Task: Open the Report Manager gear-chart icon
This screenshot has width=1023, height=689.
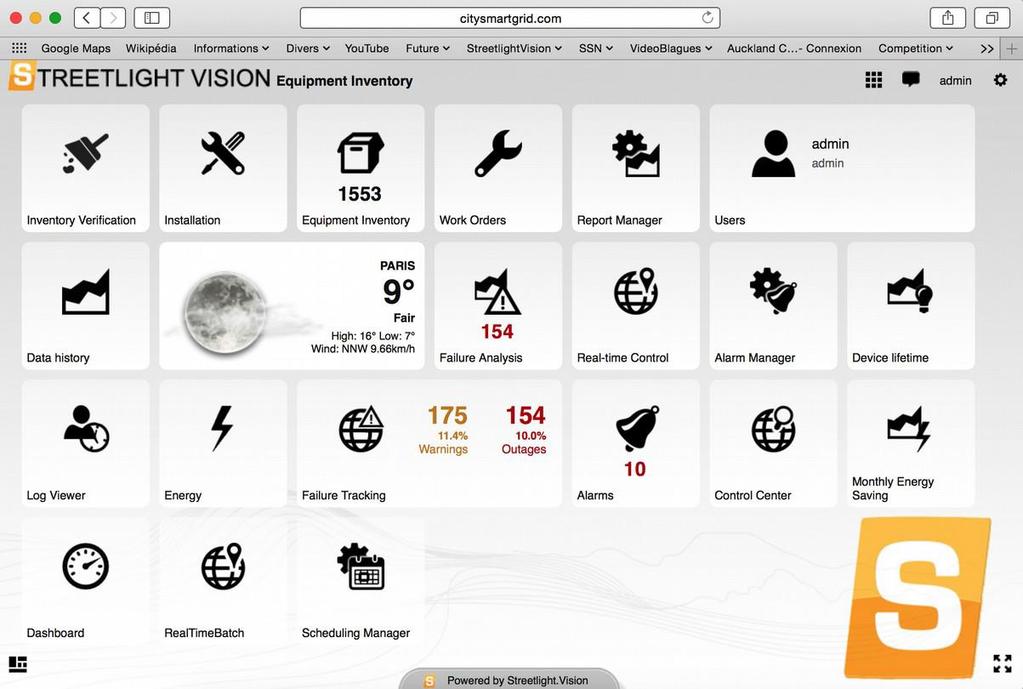Action: pyautogui.click(x=635, y=153)
